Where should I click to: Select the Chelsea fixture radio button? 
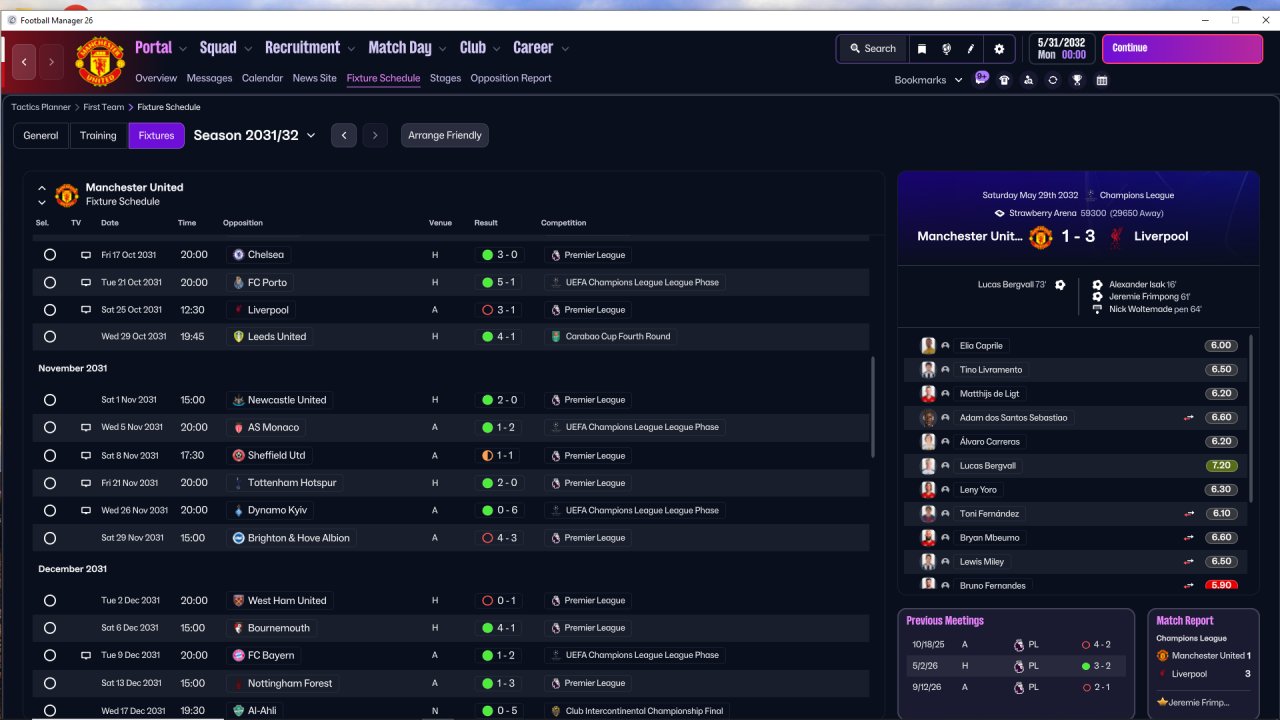click(x=50, y=255)
